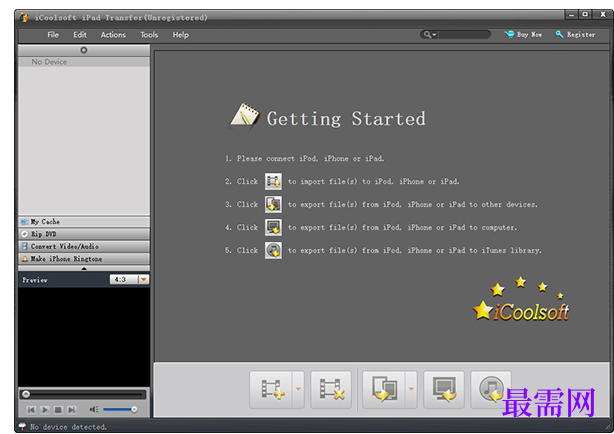Viewport: 614px width, 434px height.
Task: Click the Rip DVD disc icon
Action: tap(25, 234)
